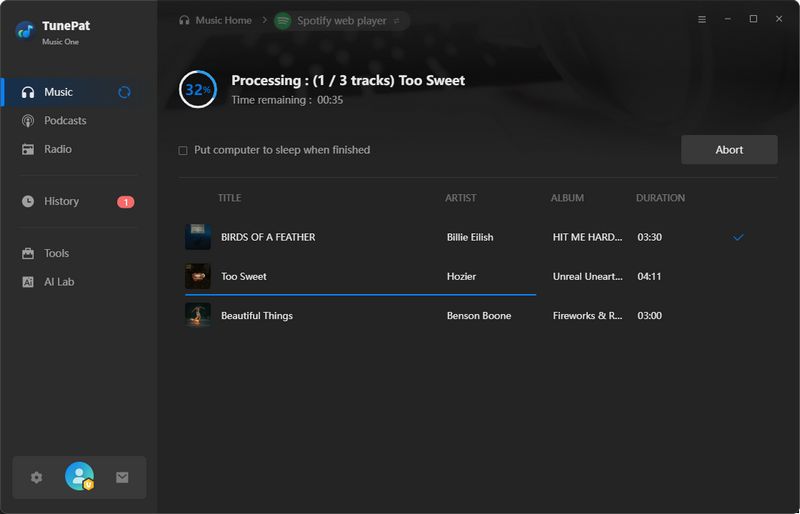The height and width of the screenshot is (514, 800).
Task: Click the settings gear icon
Action: click(x=37, y=478)
